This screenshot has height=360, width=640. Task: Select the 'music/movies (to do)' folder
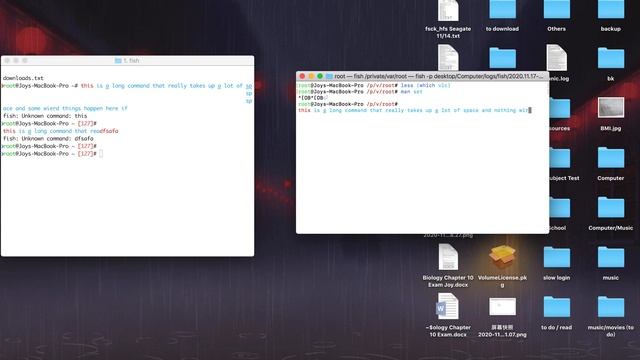611,307
